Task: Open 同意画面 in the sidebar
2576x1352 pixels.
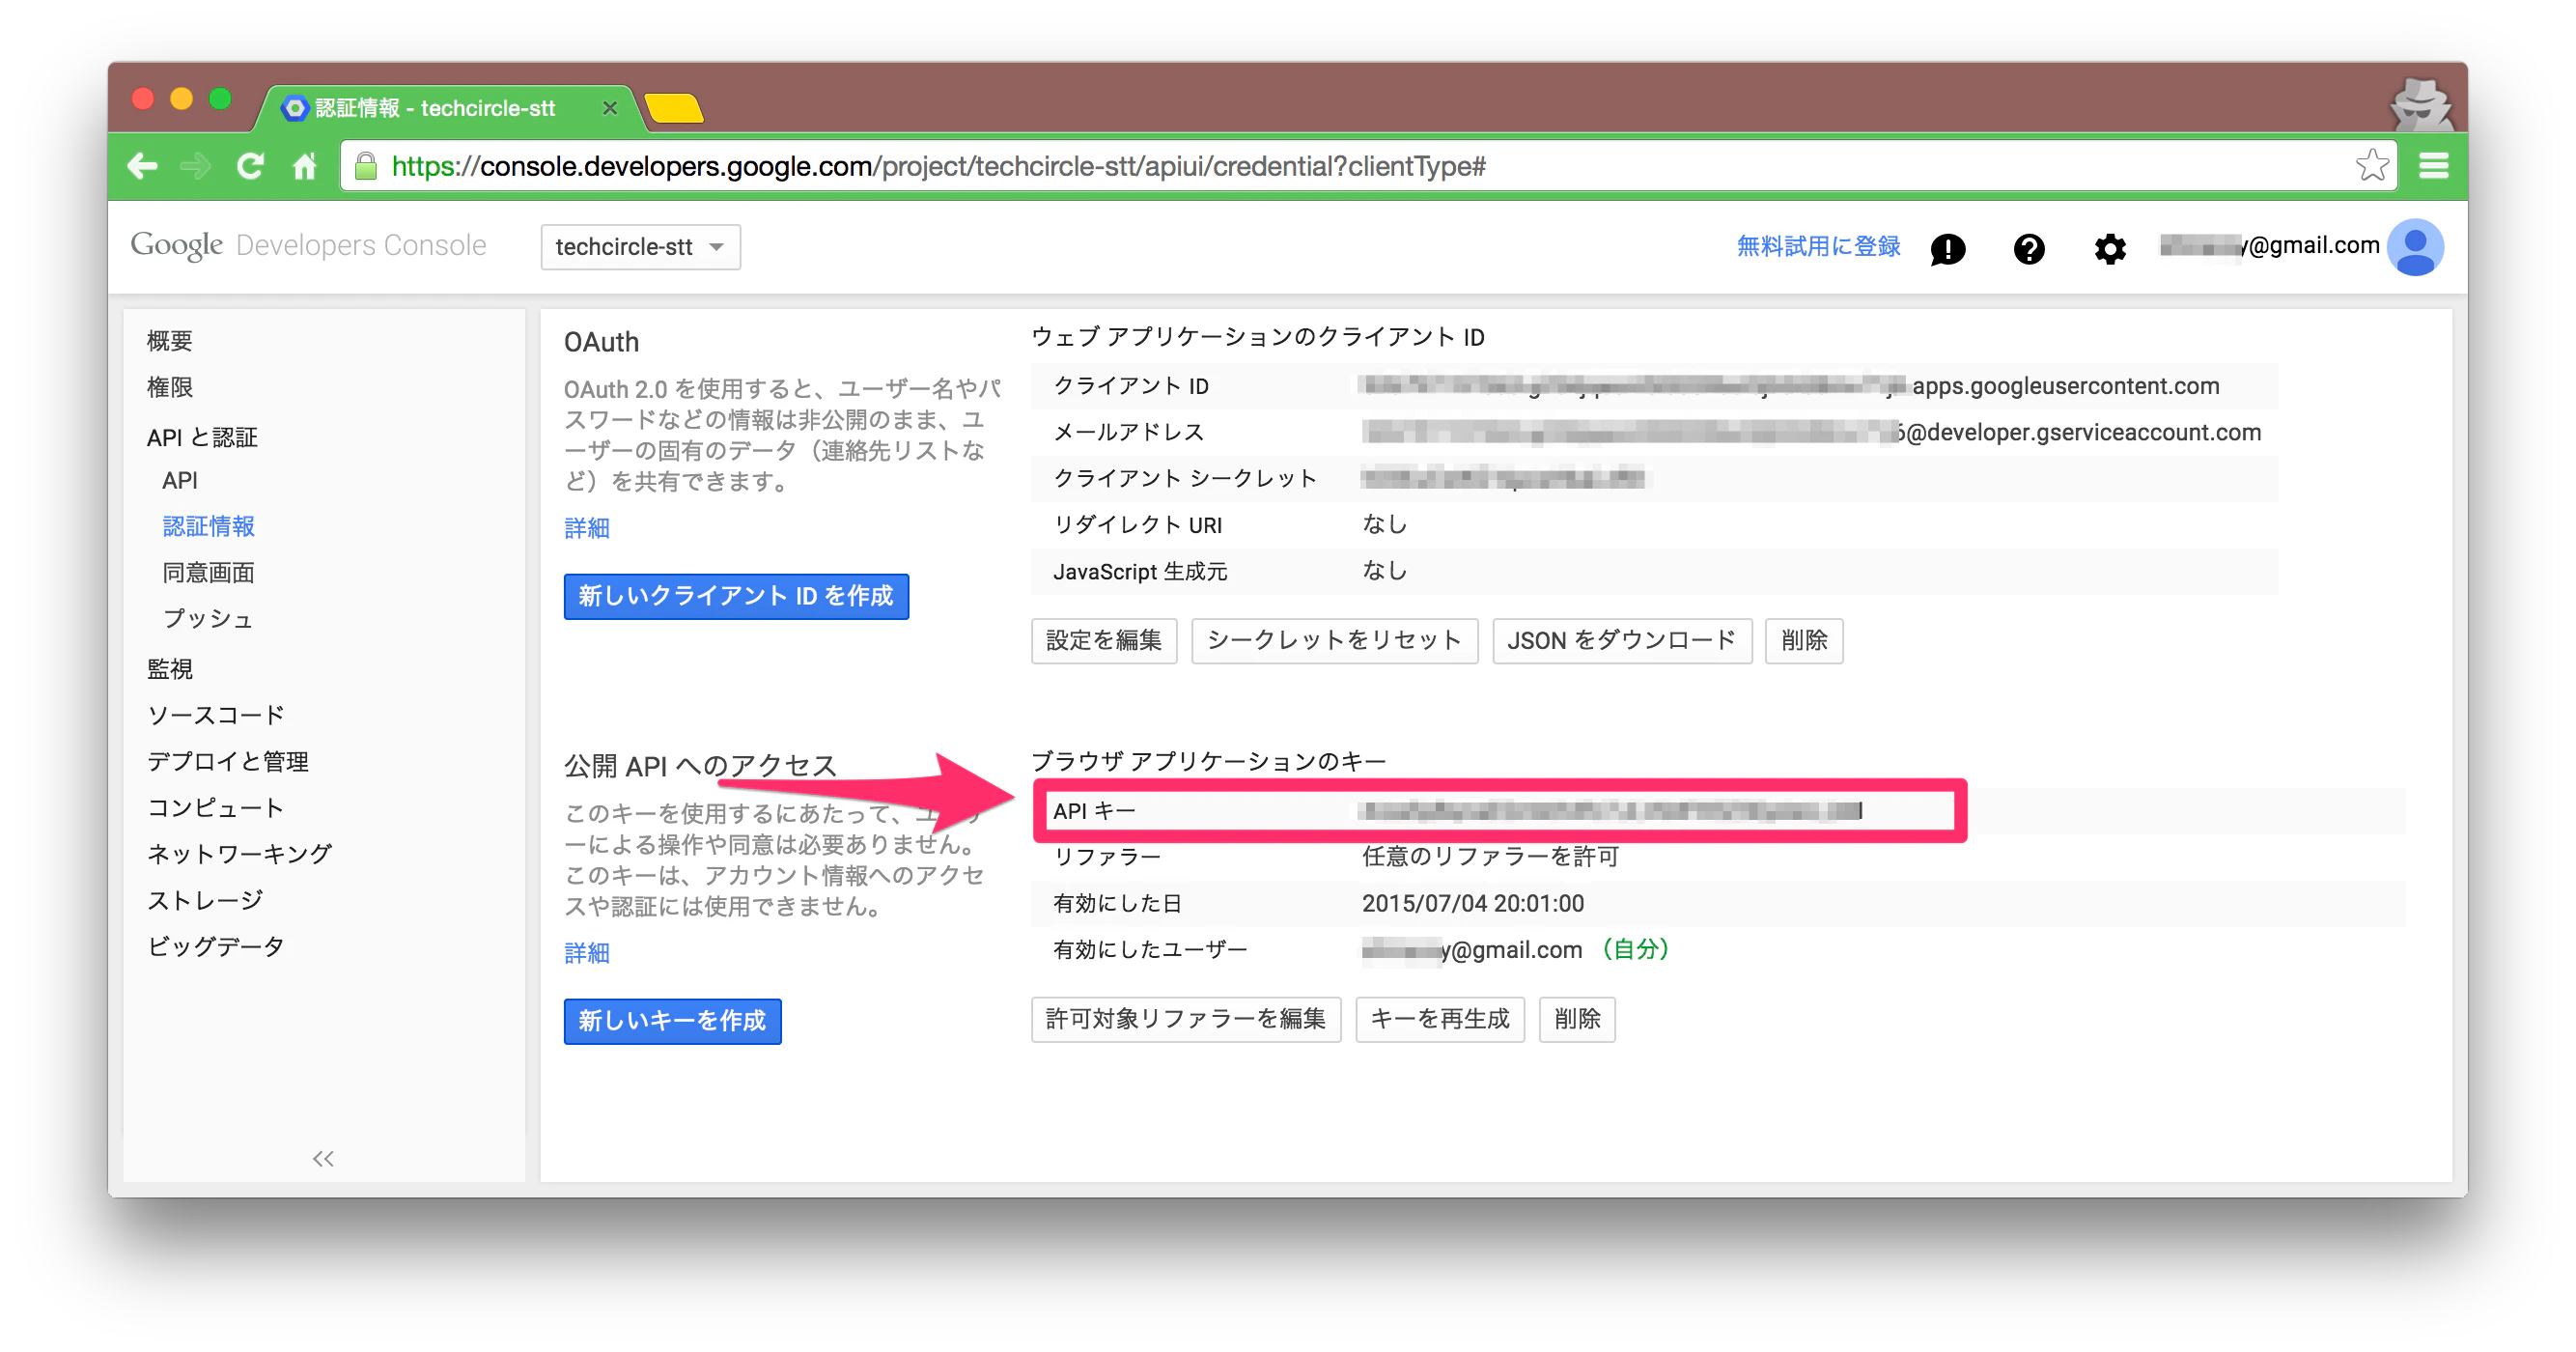Action: [x=208, y=572]
